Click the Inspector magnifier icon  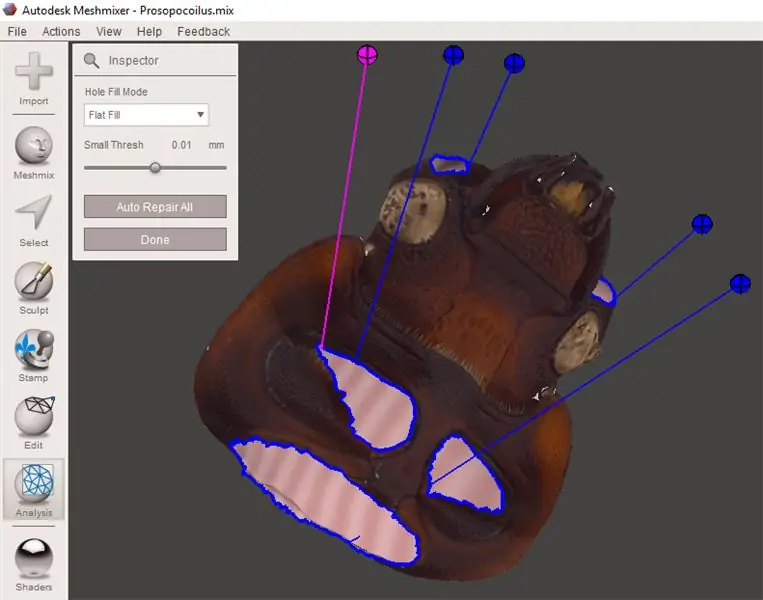[93, 61]
